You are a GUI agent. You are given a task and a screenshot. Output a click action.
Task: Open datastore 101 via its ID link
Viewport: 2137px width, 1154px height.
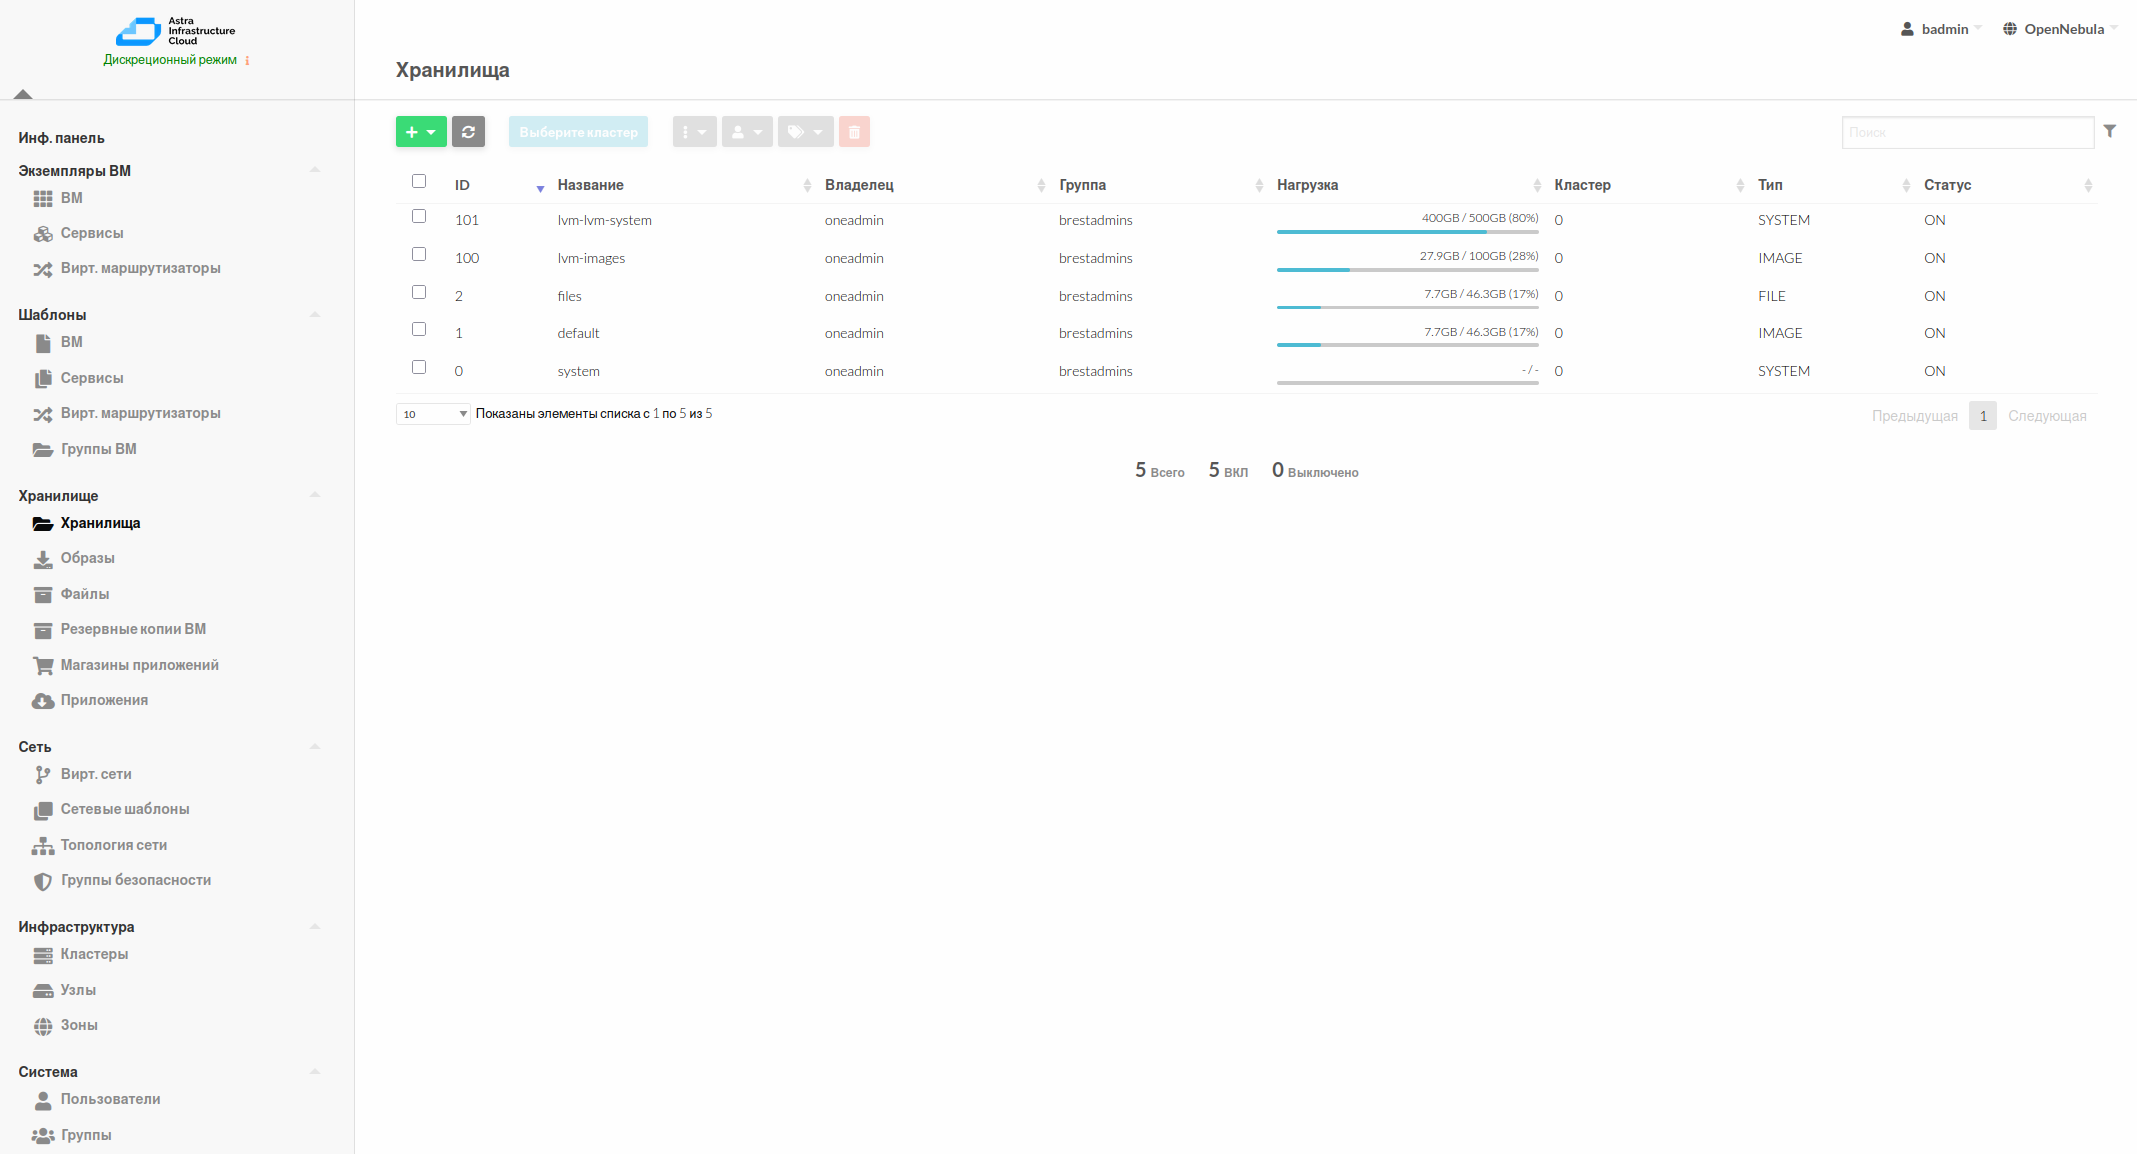(x=466, y=220)
